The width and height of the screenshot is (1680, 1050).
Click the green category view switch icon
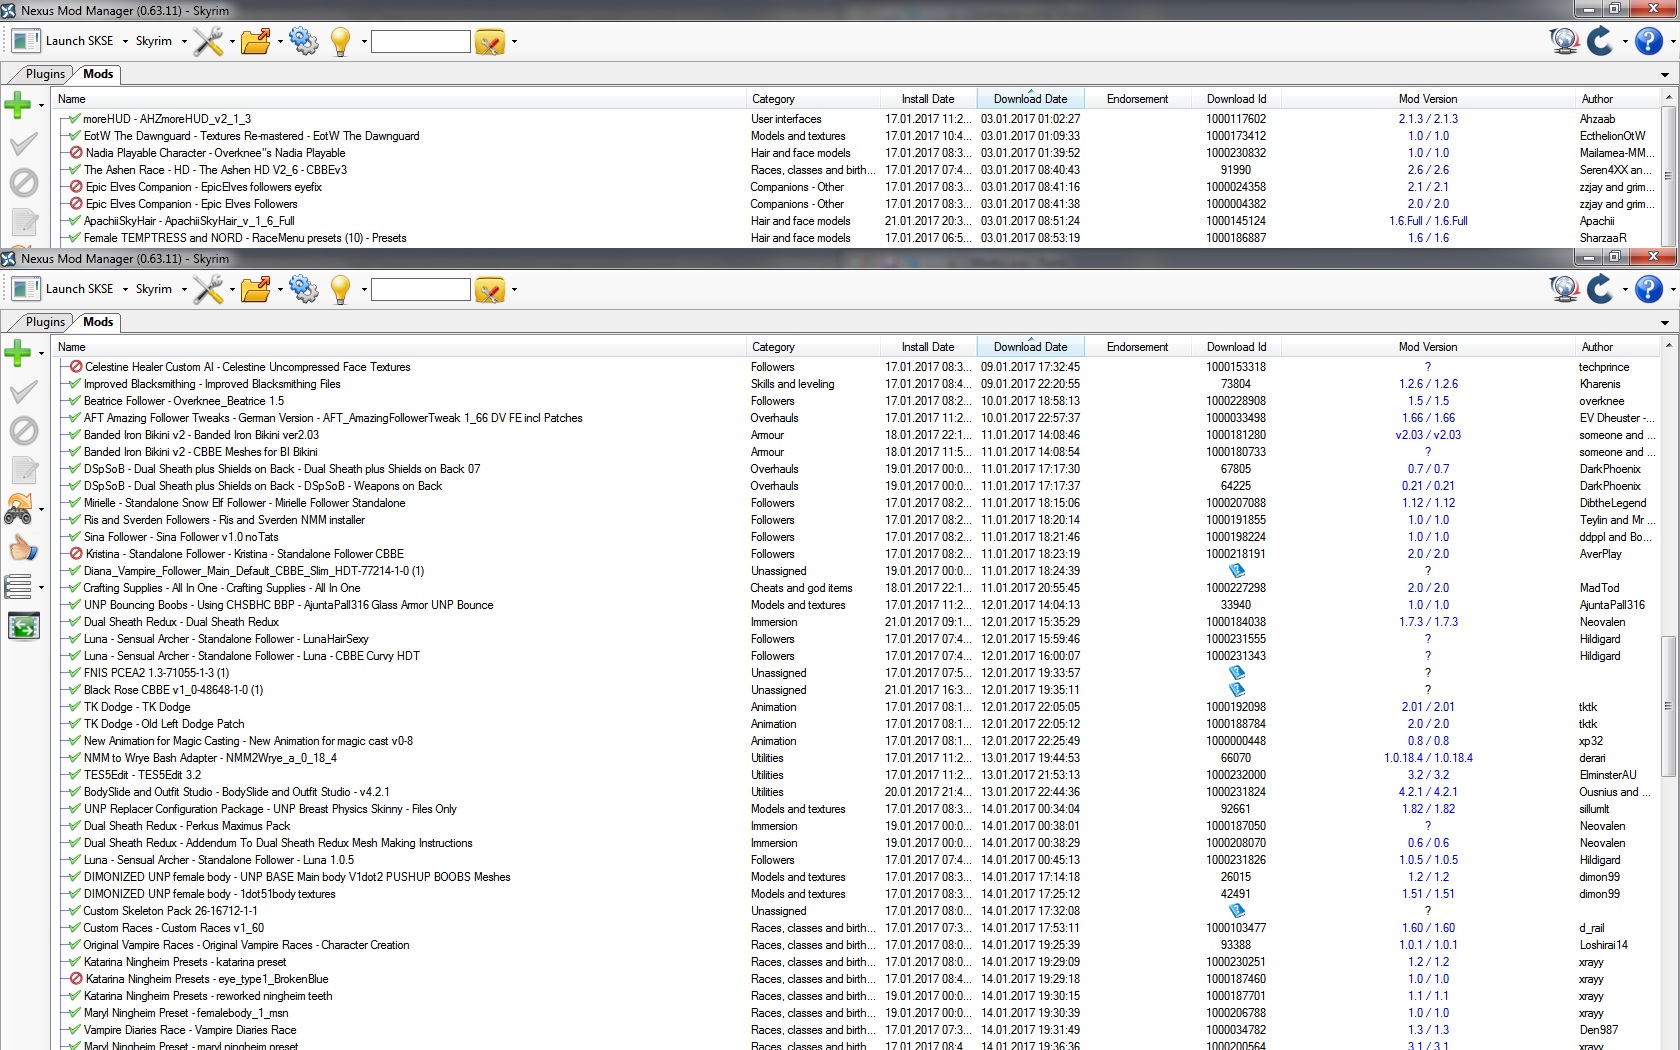[x=23, y=626]
